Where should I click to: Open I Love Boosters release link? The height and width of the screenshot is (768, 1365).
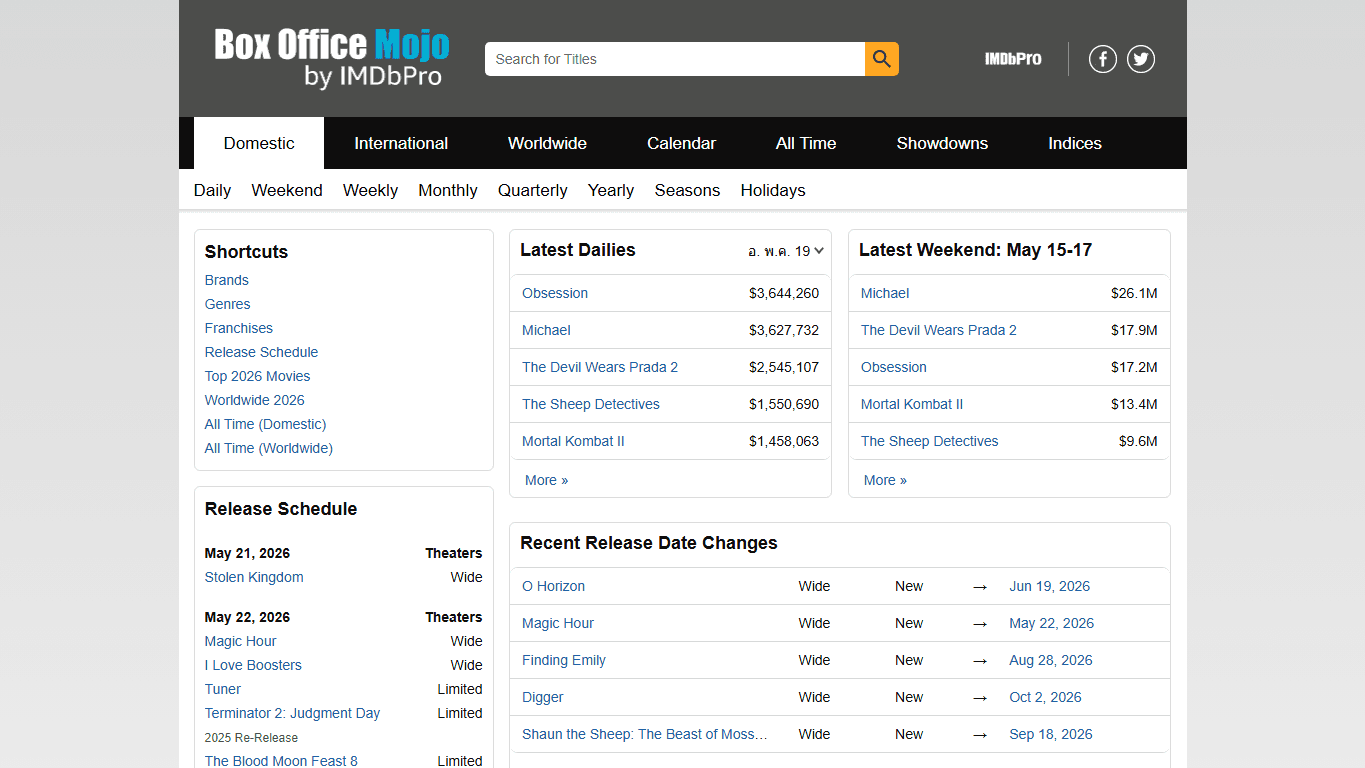pos(253,665)
